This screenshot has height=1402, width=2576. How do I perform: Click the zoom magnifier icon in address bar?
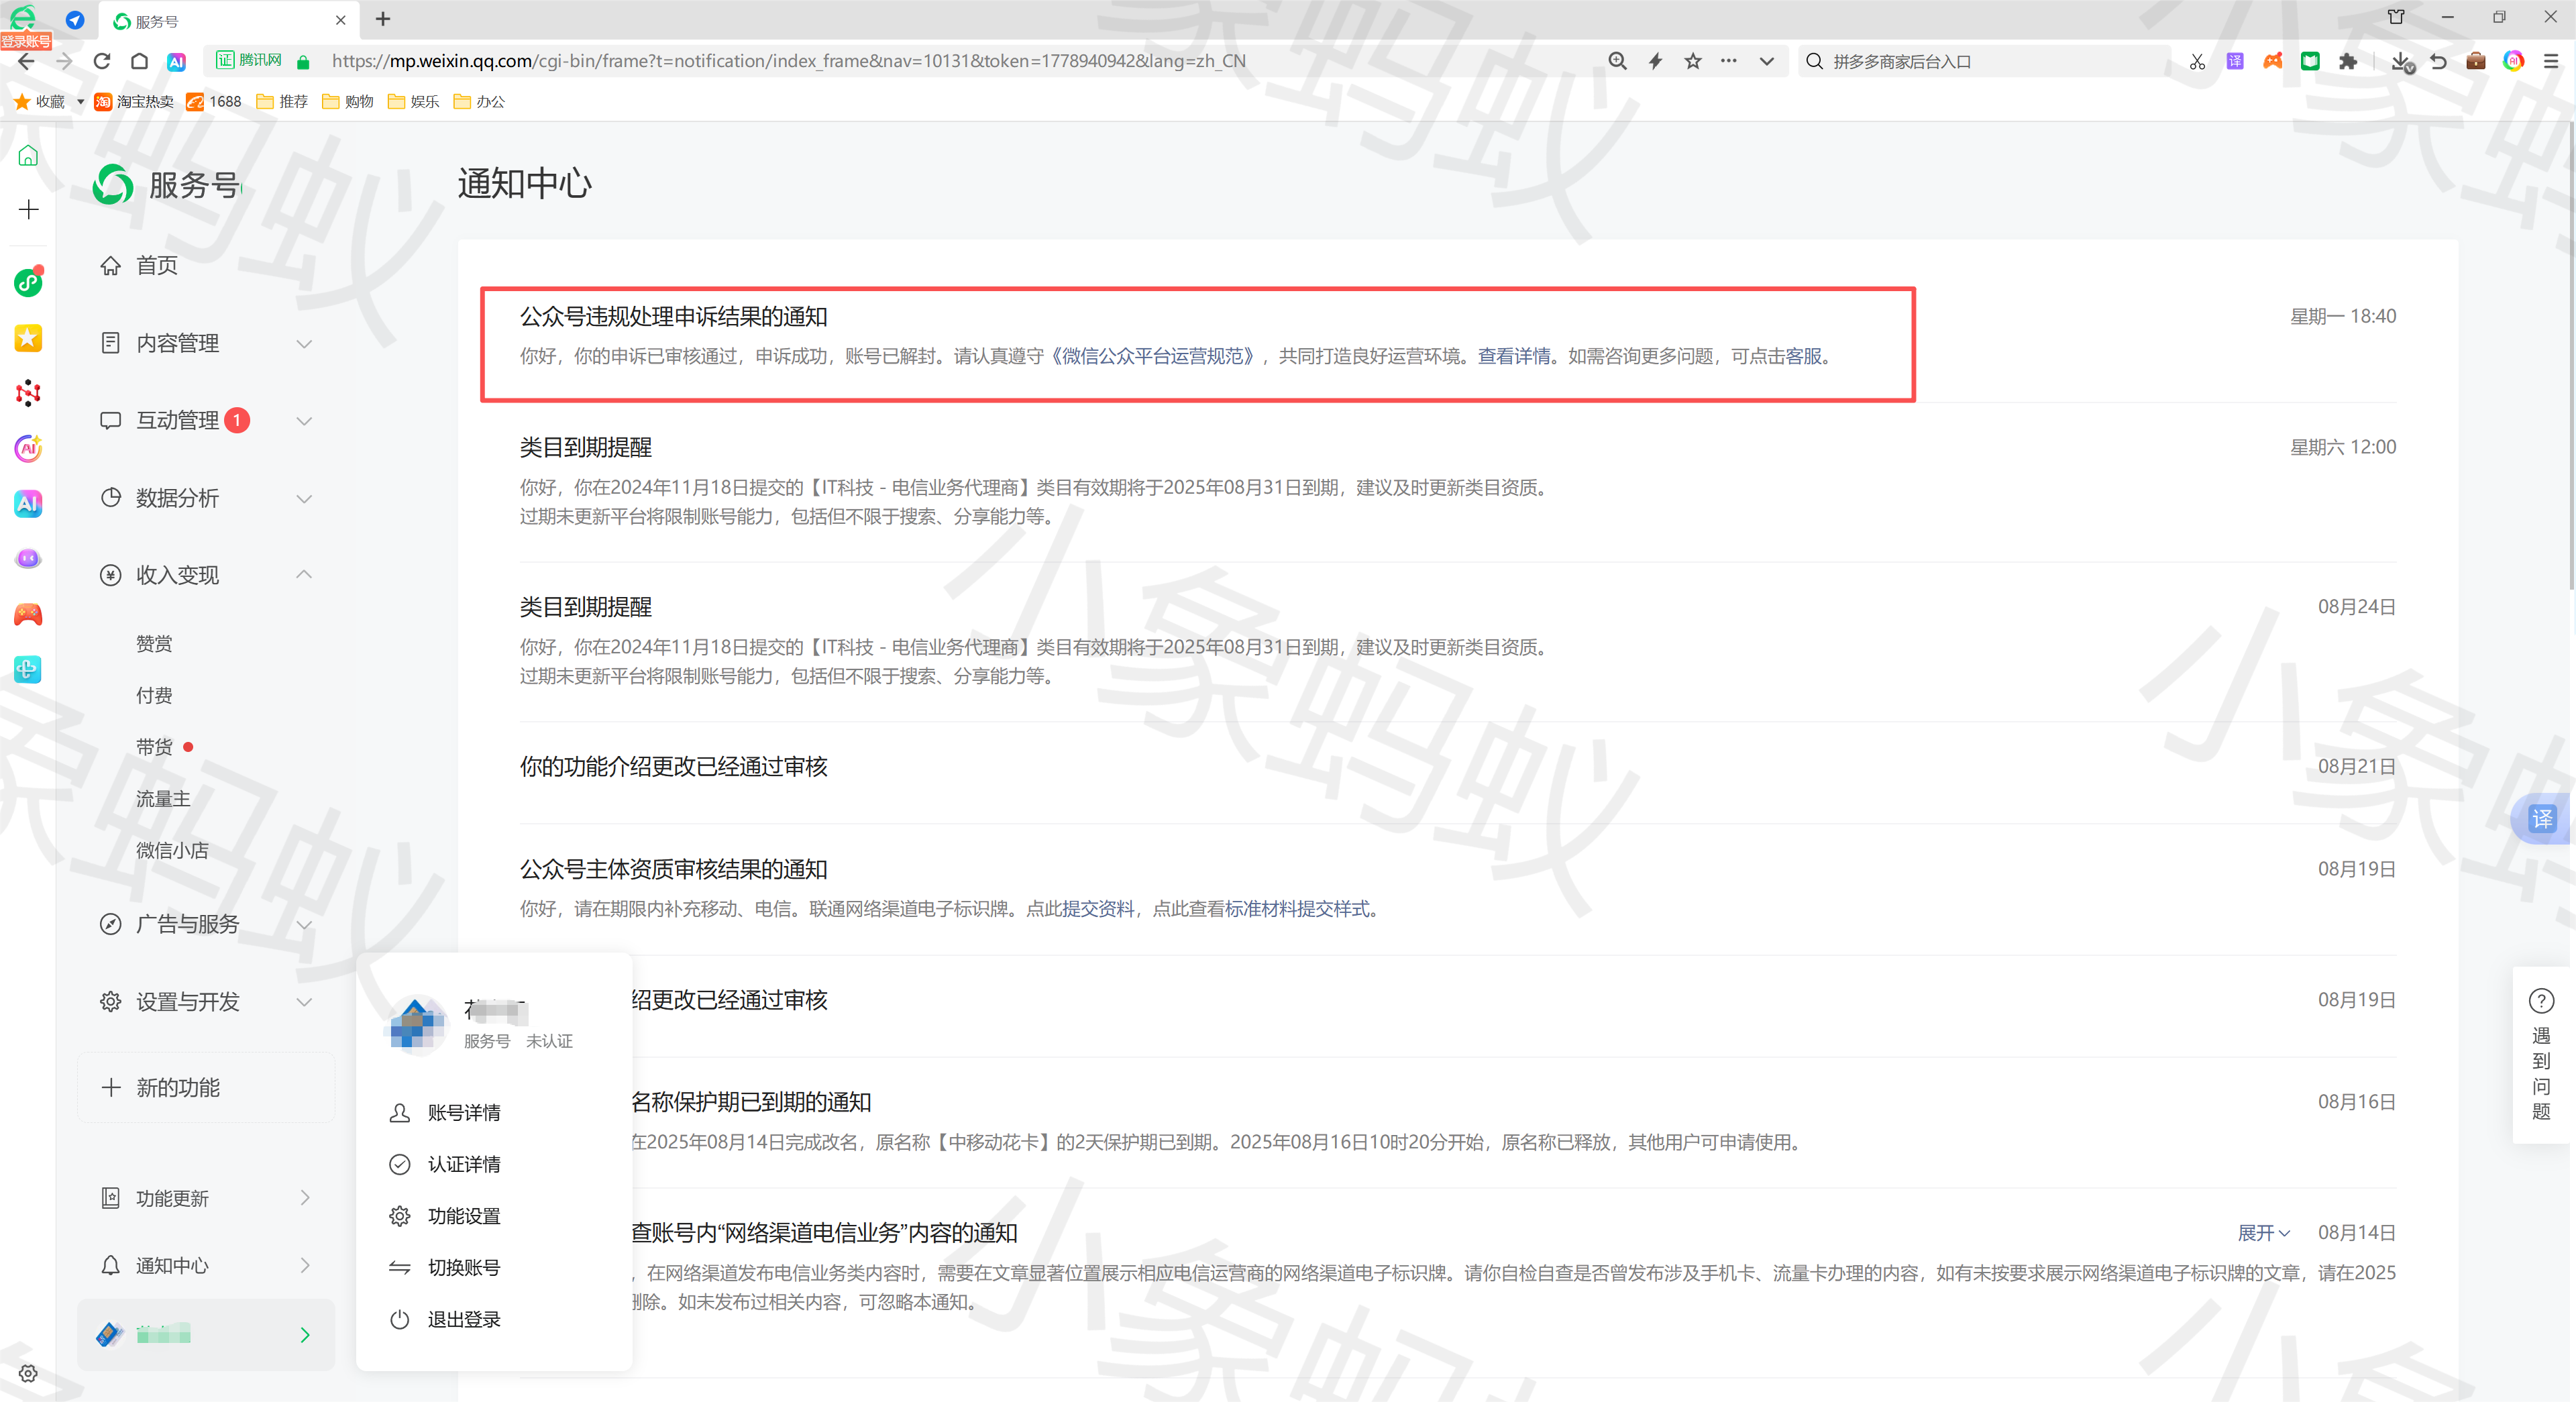pyautogui.click(x=1617, y=61)
